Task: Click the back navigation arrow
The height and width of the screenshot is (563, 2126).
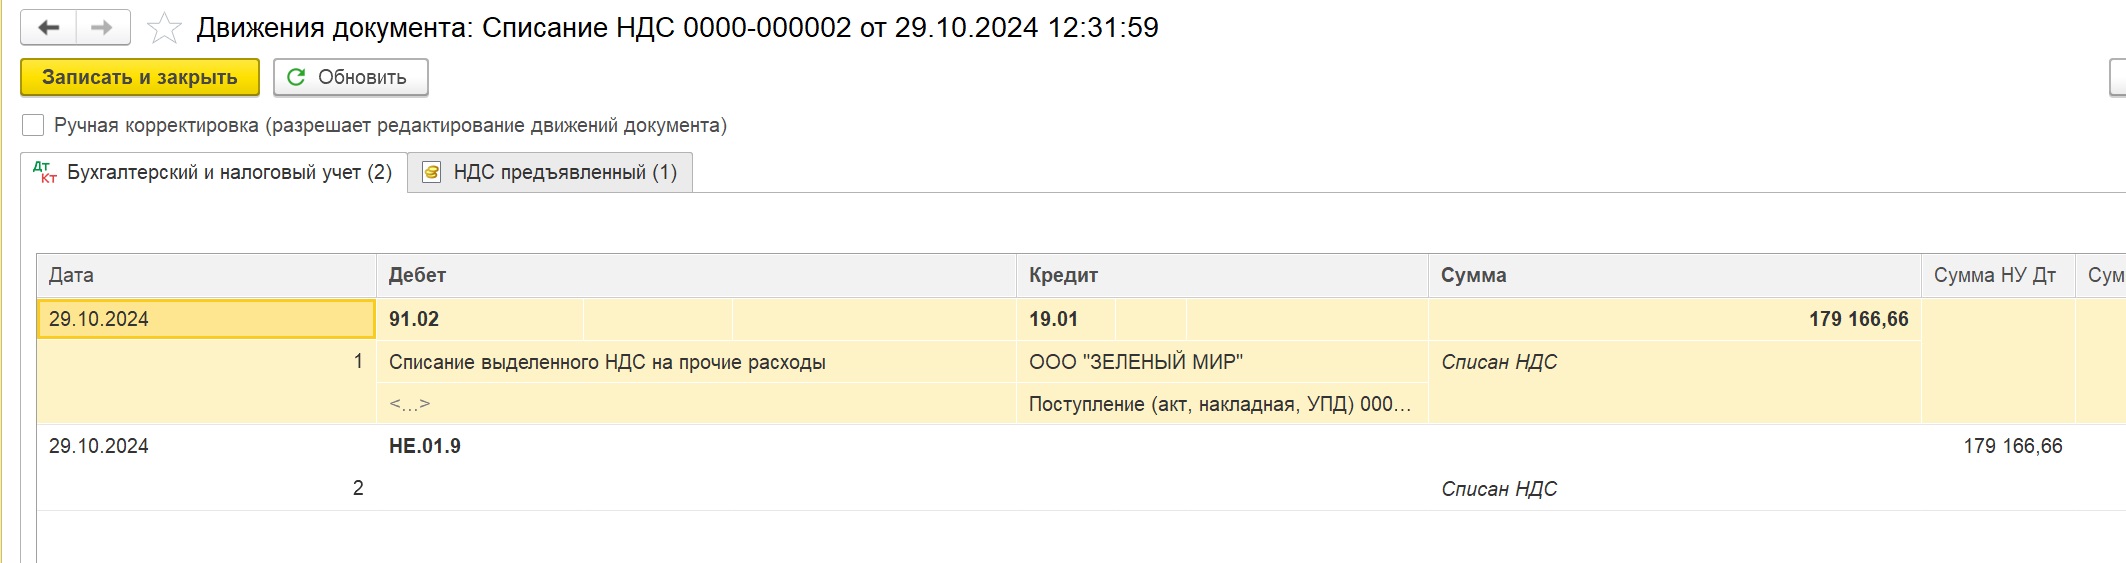Action: tap(48, 28)
